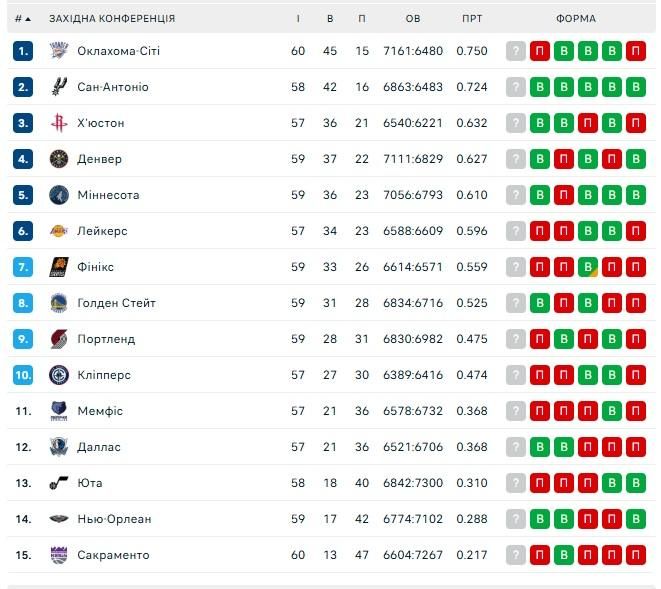
Task: Click the San Antonio Spurs logo
Action: 58,87
